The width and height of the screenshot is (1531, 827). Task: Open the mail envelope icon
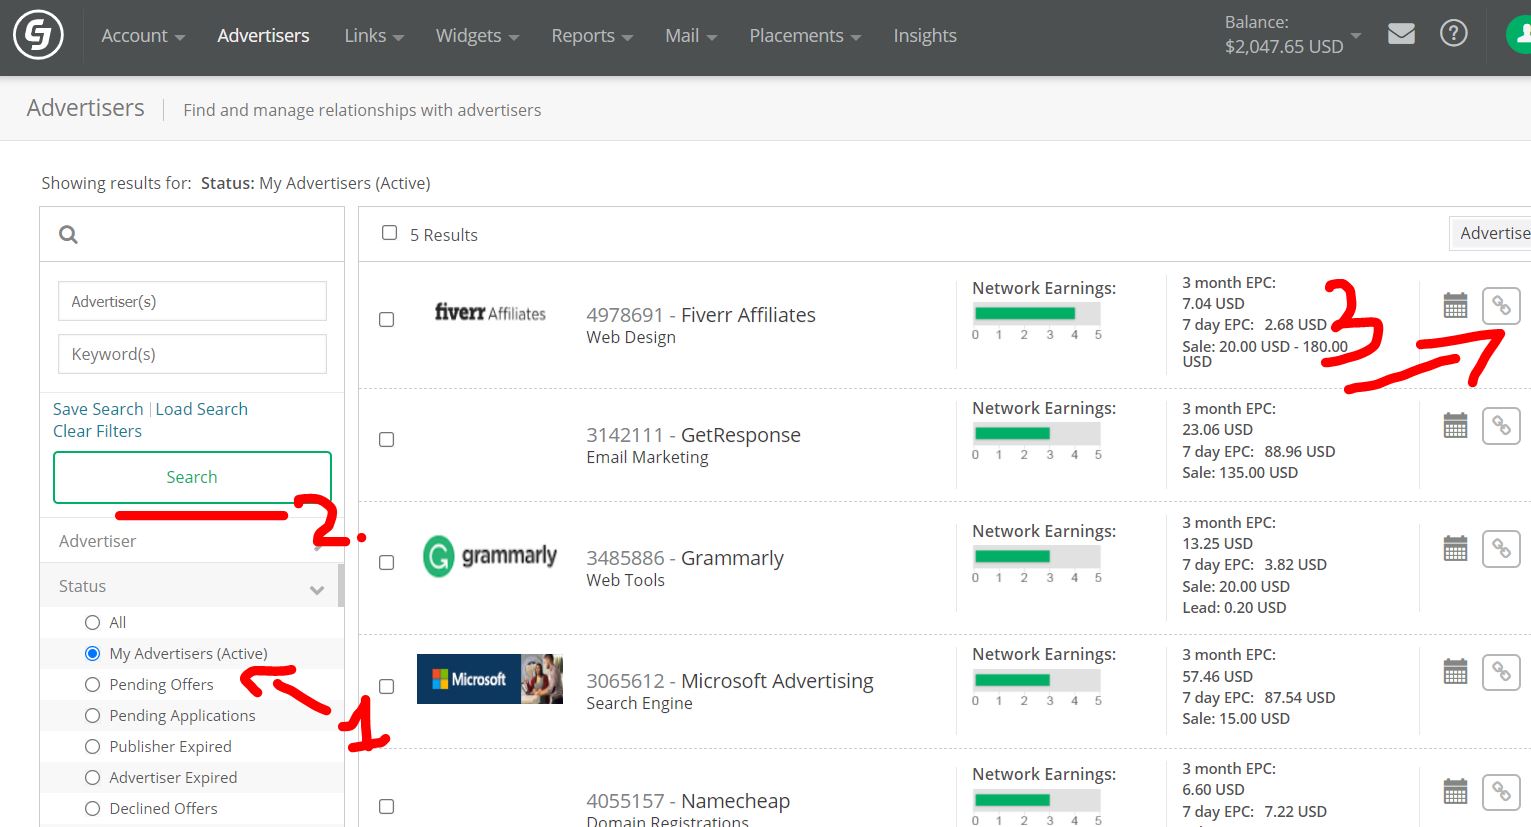coord(1401,34)
